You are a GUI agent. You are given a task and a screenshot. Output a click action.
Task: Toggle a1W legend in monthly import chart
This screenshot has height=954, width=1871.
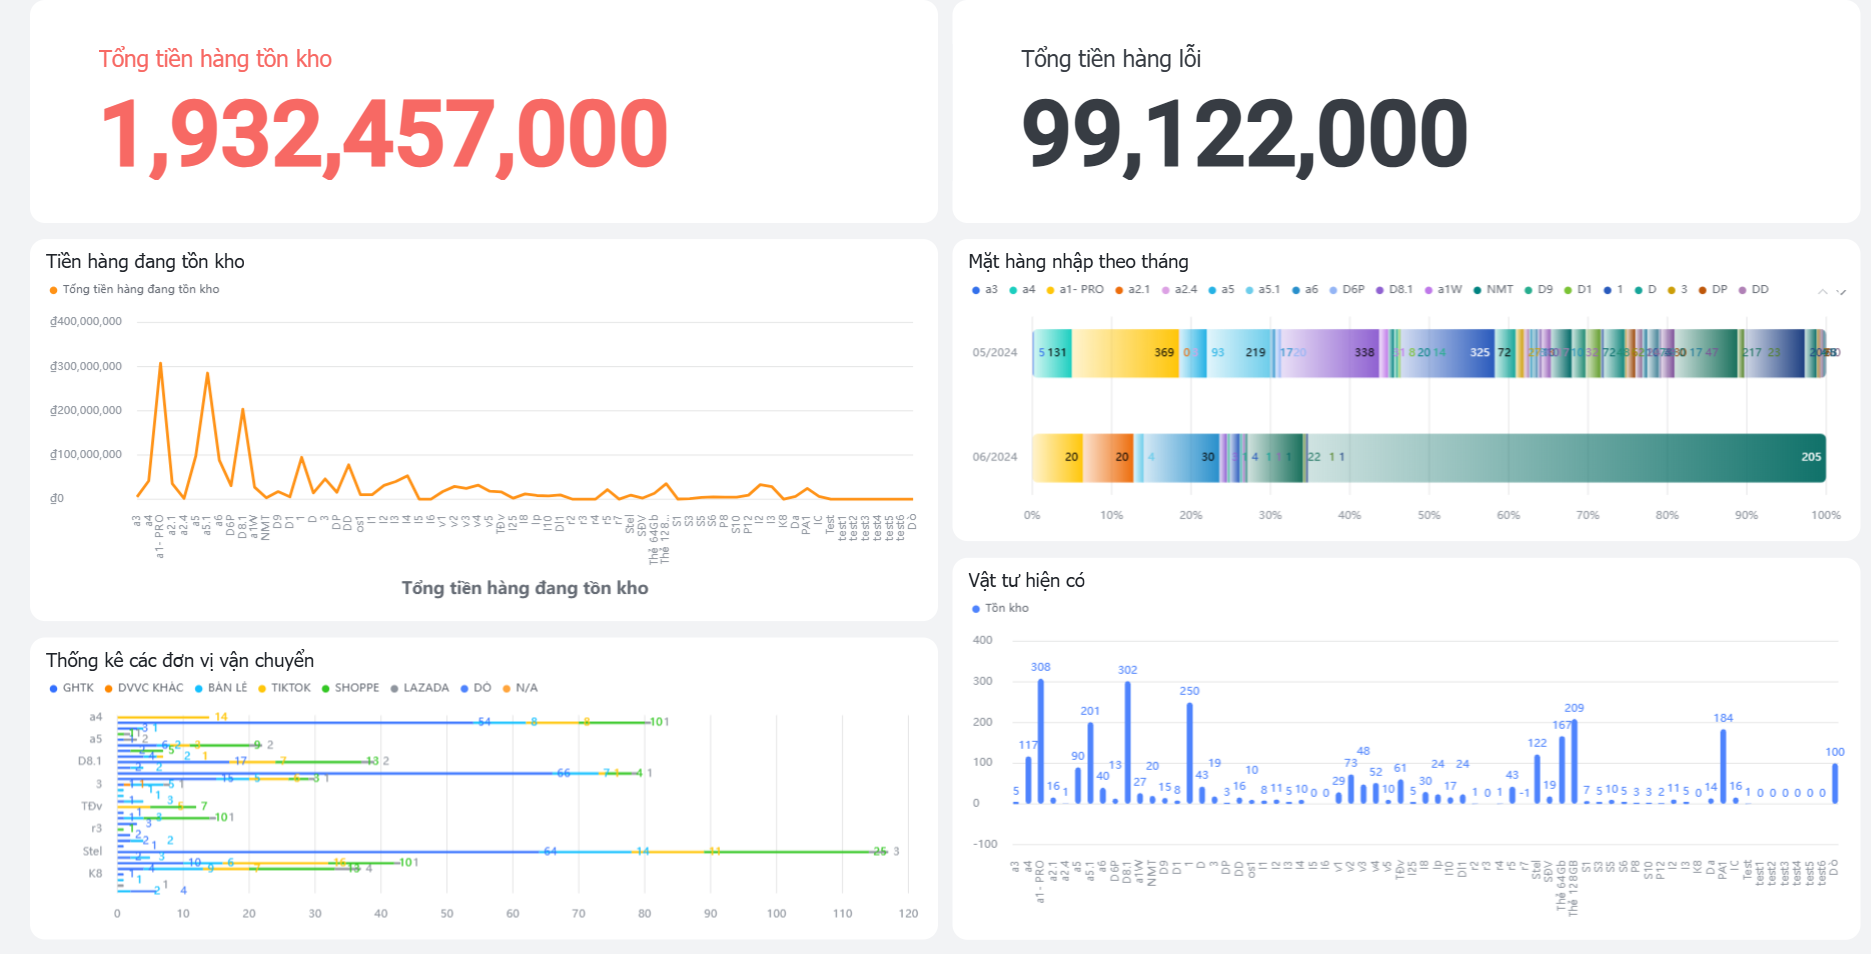[1443, 289]
